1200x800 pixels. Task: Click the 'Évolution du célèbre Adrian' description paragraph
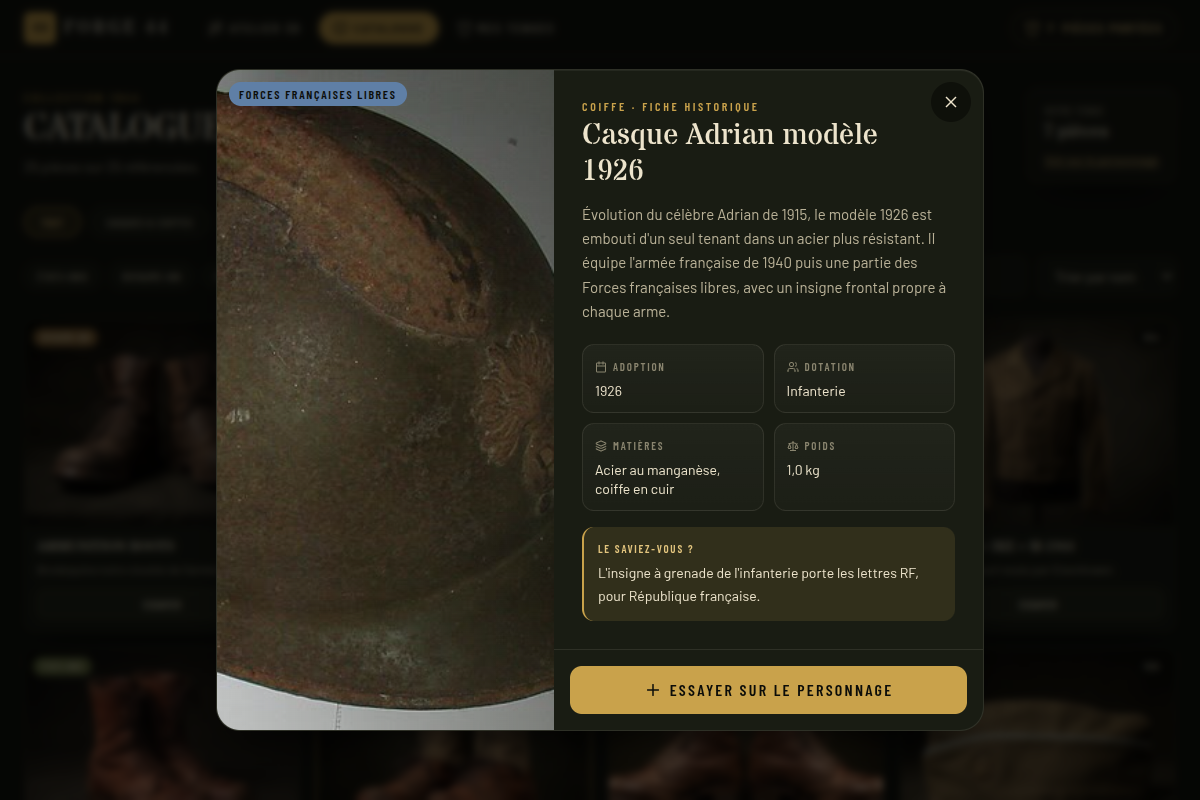coord(764,263)
